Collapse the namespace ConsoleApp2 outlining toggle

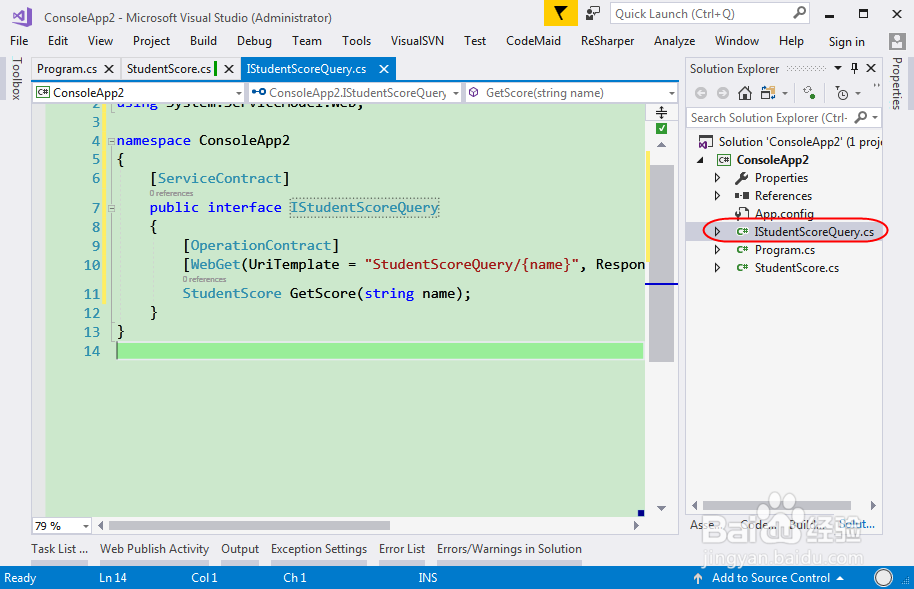[x=111, y=141]
